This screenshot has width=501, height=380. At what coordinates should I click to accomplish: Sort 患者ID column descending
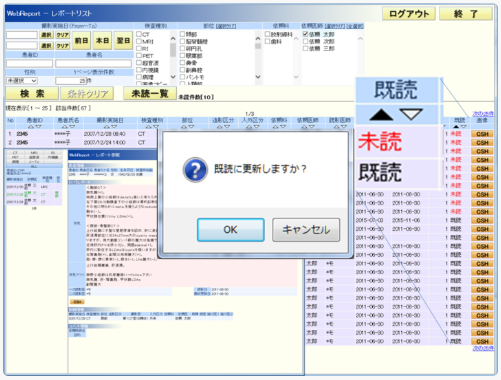point(38,127)
